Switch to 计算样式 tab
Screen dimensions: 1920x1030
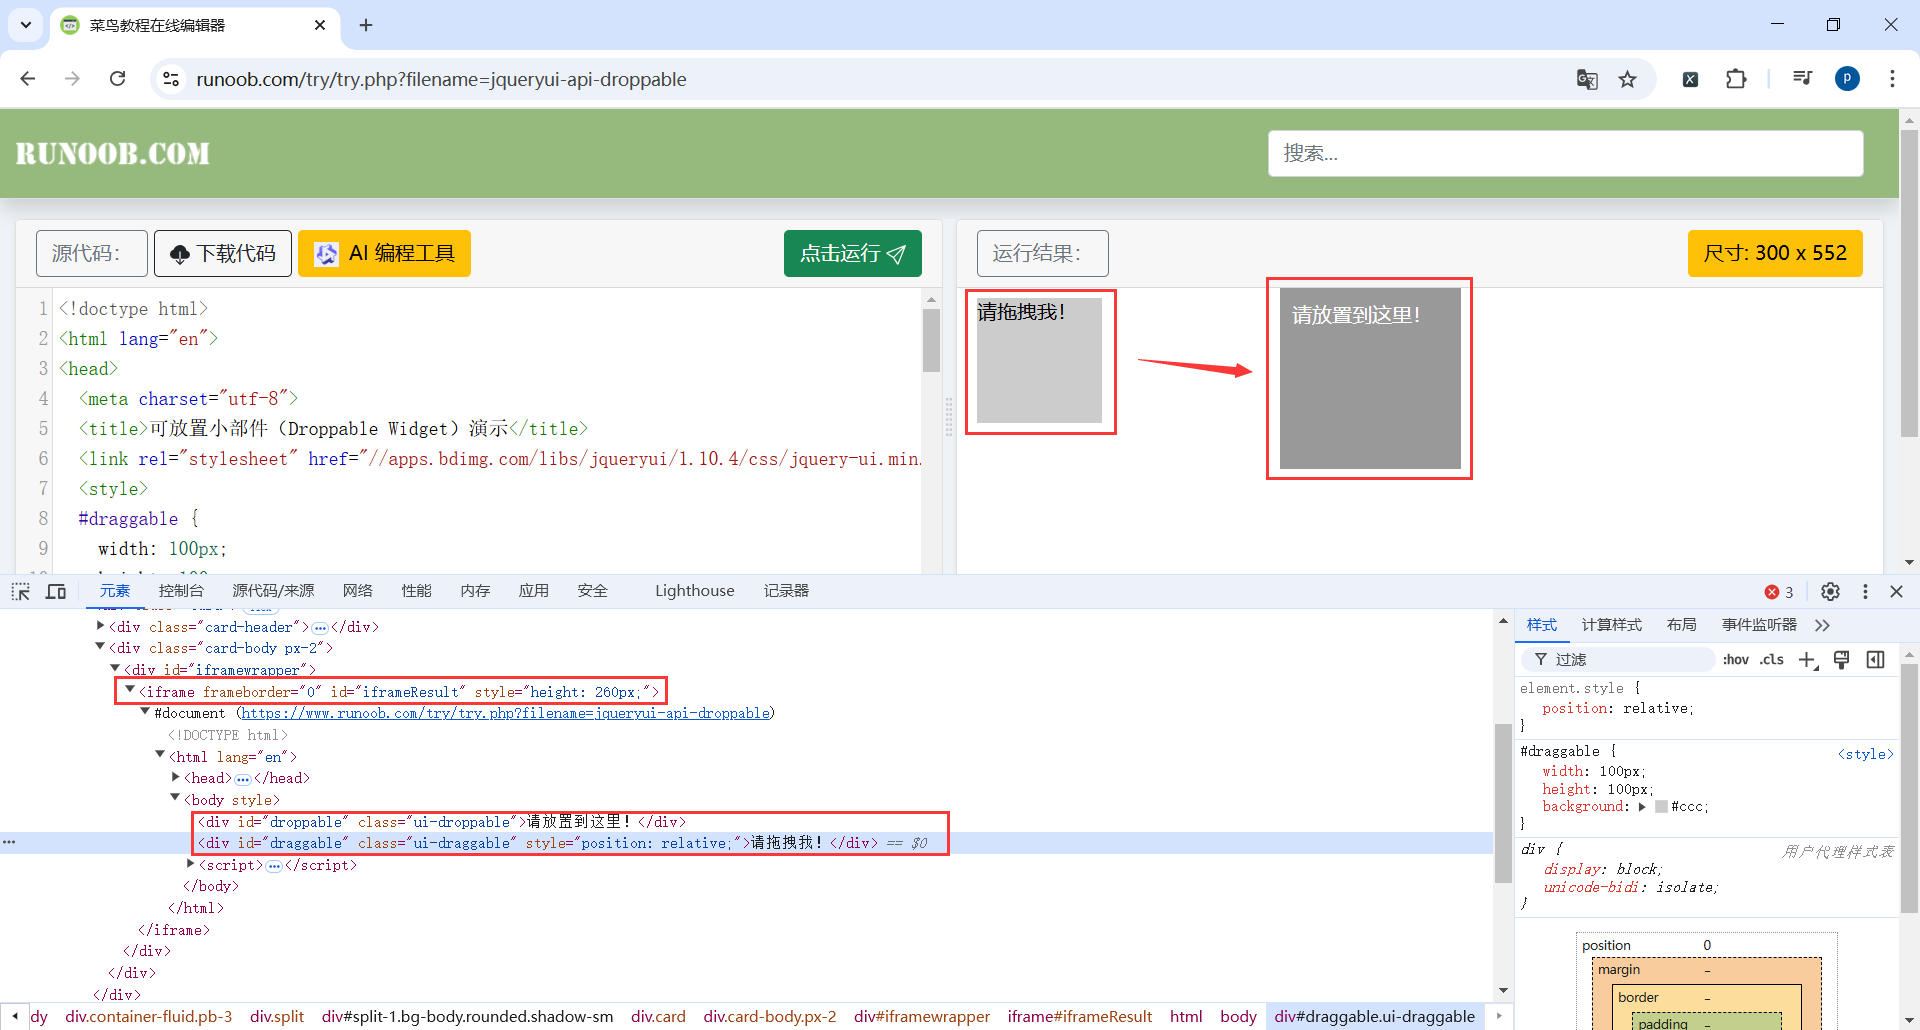tap(1612, 625)
